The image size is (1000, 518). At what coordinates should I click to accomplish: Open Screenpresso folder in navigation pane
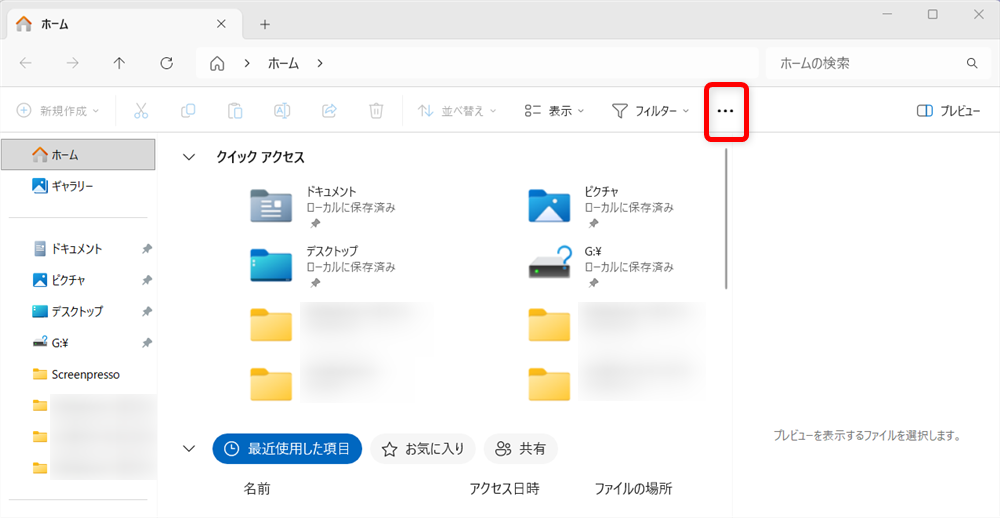(x=78, y=374)
